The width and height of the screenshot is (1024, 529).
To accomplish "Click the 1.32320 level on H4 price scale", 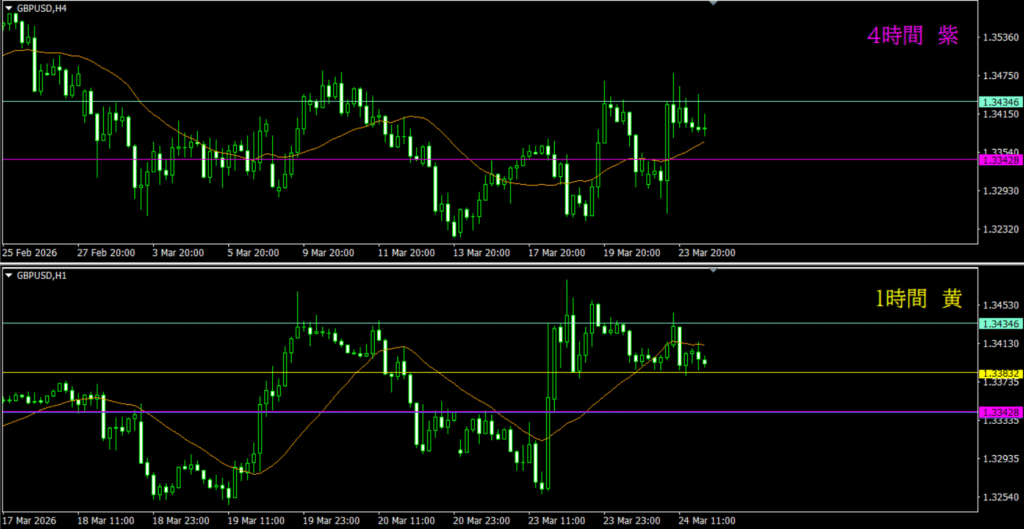I will (1000, 230).
